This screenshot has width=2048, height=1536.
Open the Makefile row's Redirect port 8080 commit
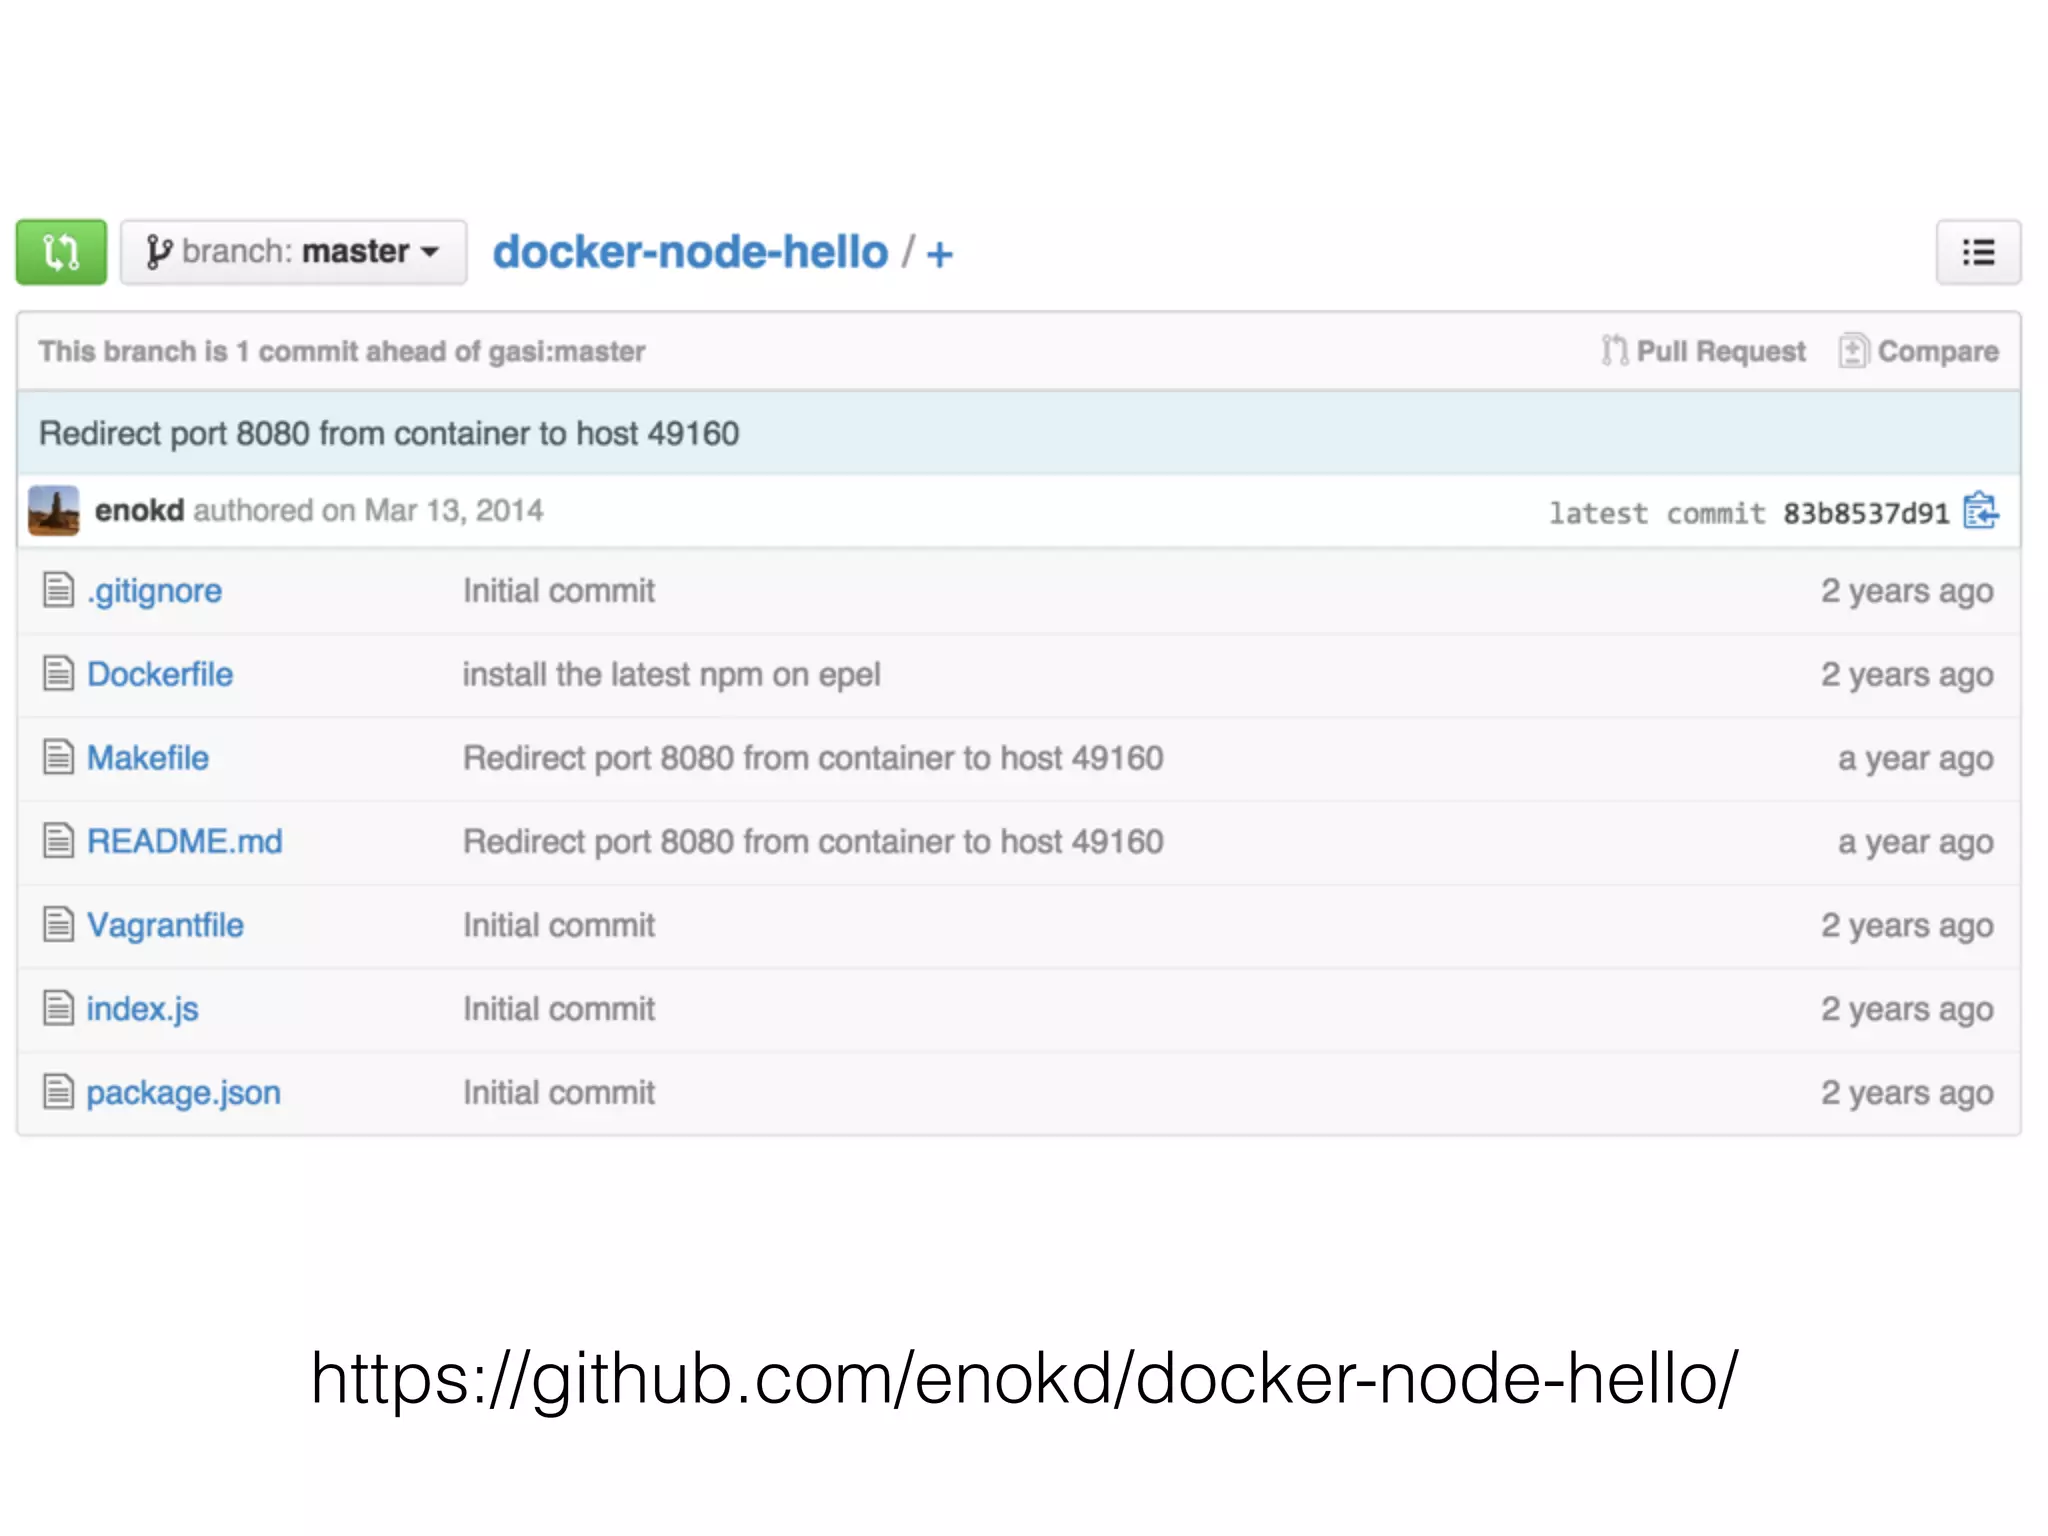pyautogui.click(x=813, y=758)
